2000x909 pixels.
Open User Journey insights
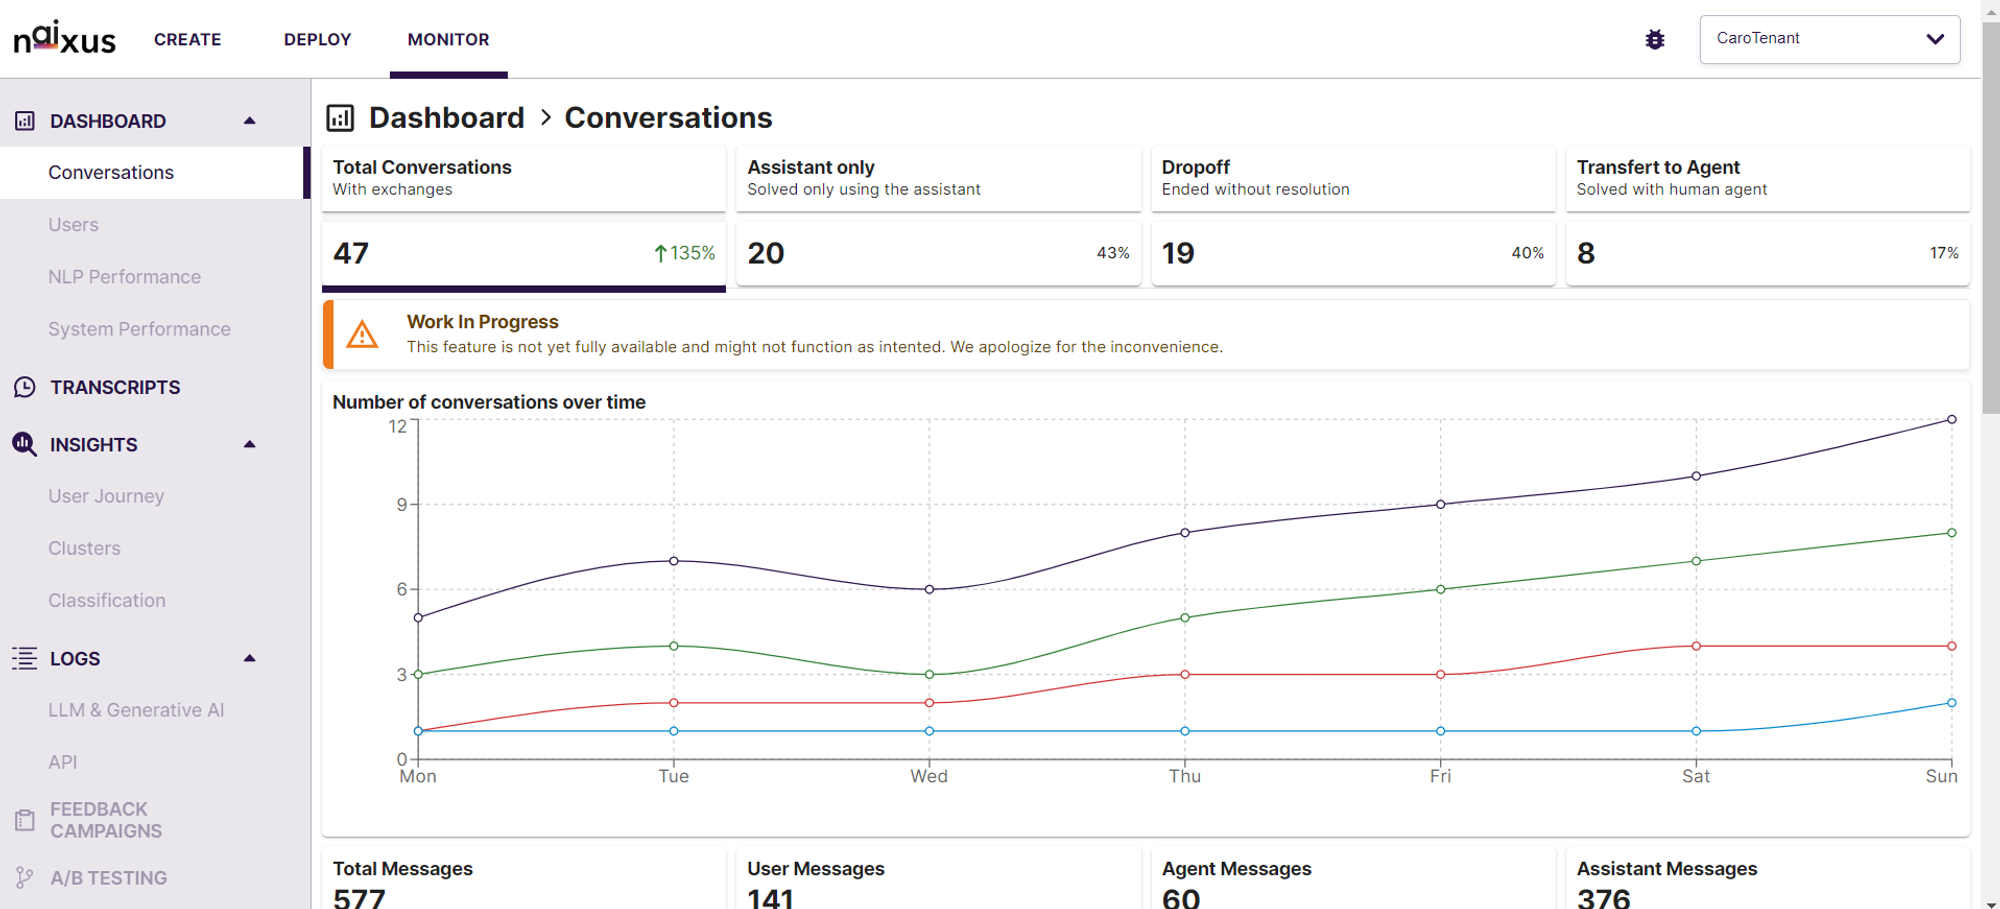[x=106, y=496]
